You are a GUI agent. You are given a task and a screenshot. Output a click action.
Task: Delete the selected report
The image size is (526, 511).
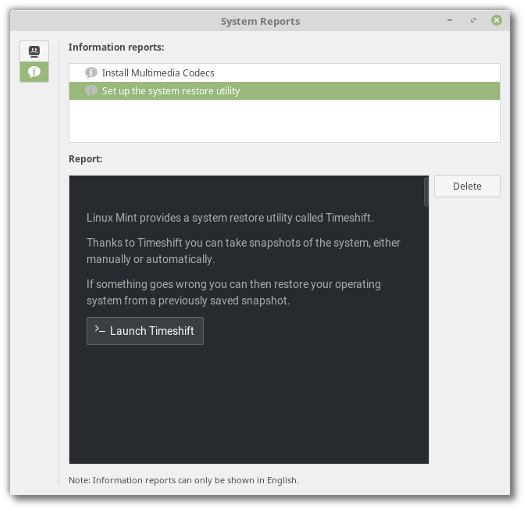pyautogui.click(x=467, y=186)
